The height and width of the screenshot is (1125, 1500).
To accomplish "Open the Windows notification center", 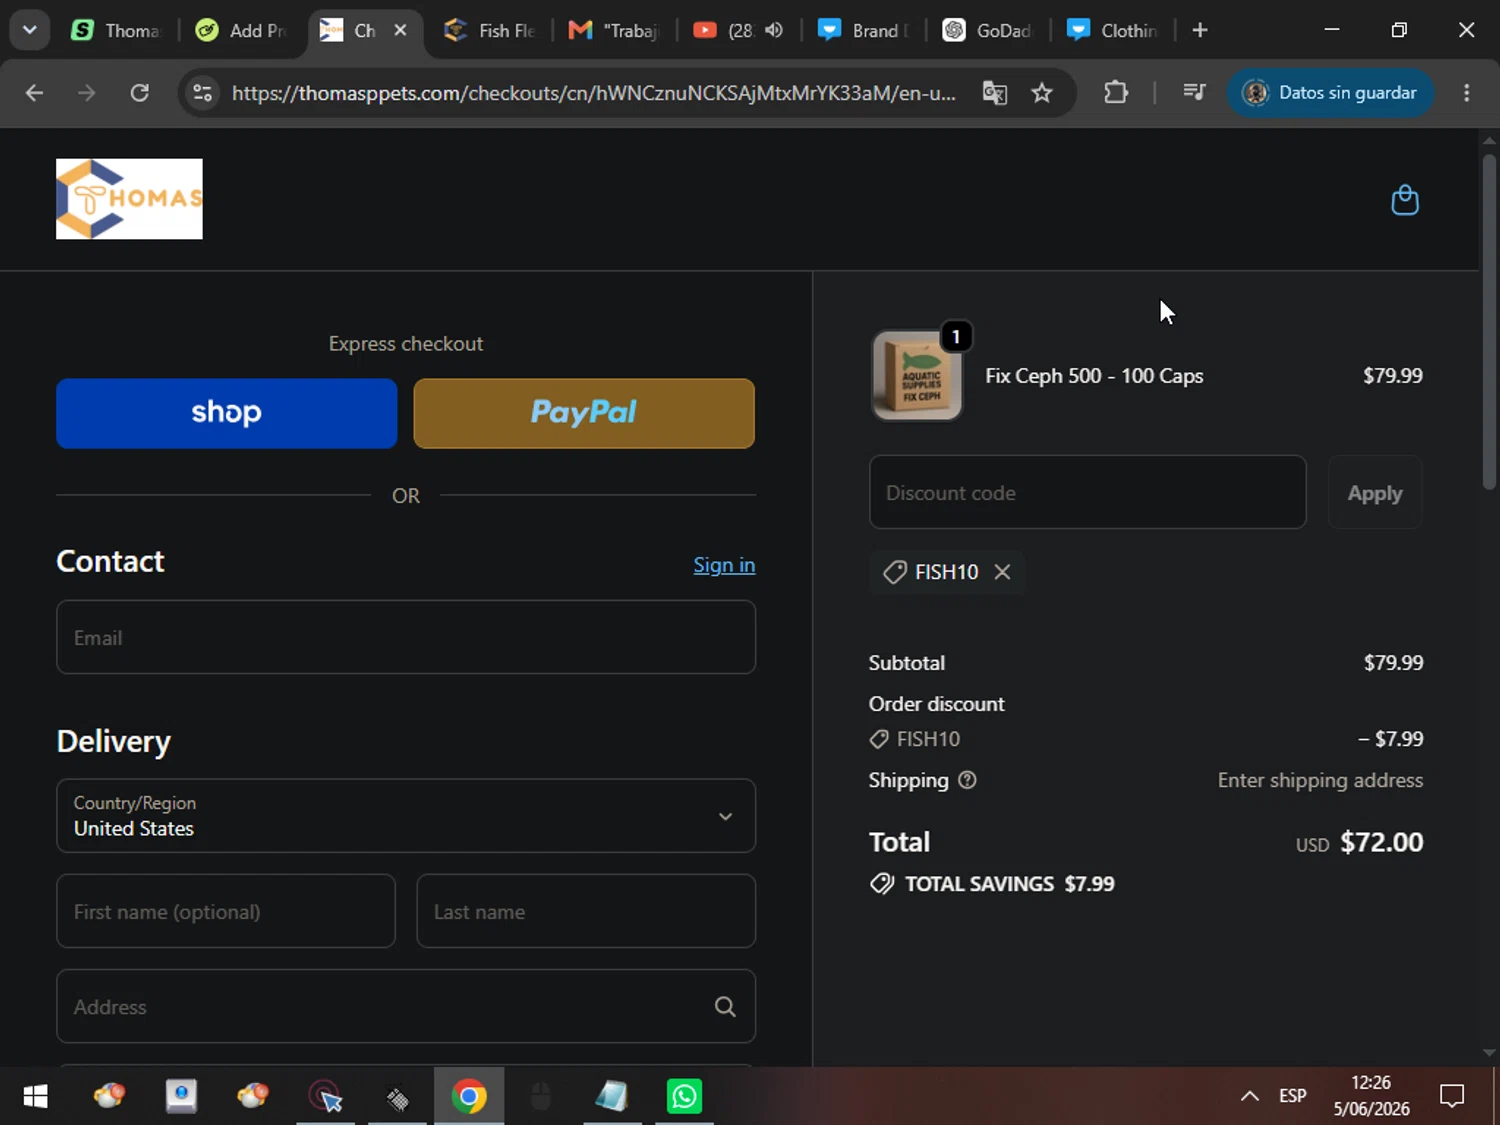I will pos(1452,1096).
